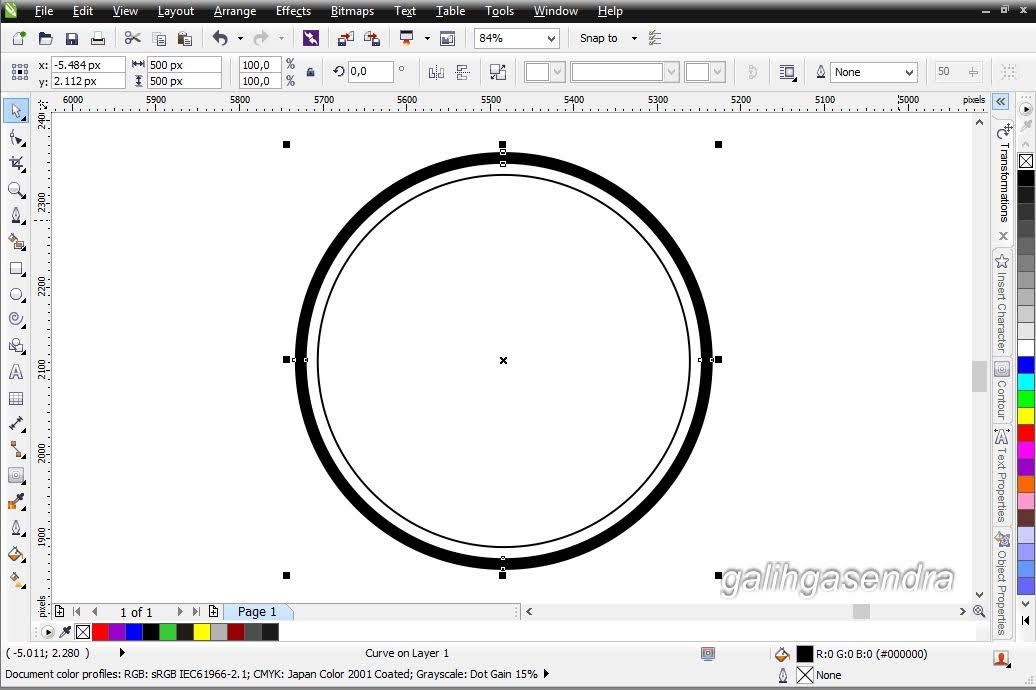The height and width of the screenshot is (690, 1036).
Task: Select the Freehand tool
Action: coord(17,215)
